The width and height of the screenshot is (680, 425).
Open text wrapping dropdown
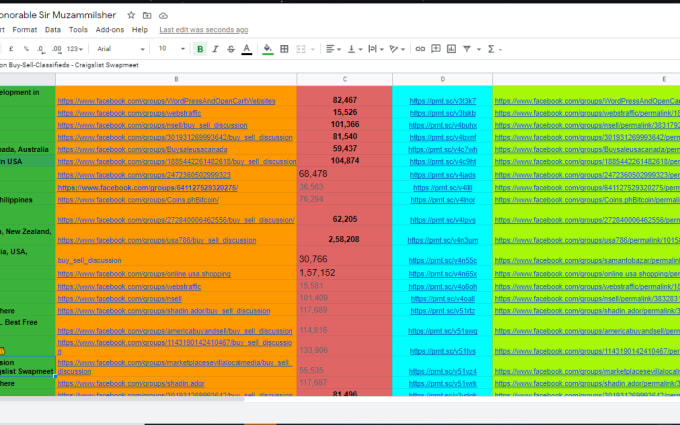click(376, 49)
